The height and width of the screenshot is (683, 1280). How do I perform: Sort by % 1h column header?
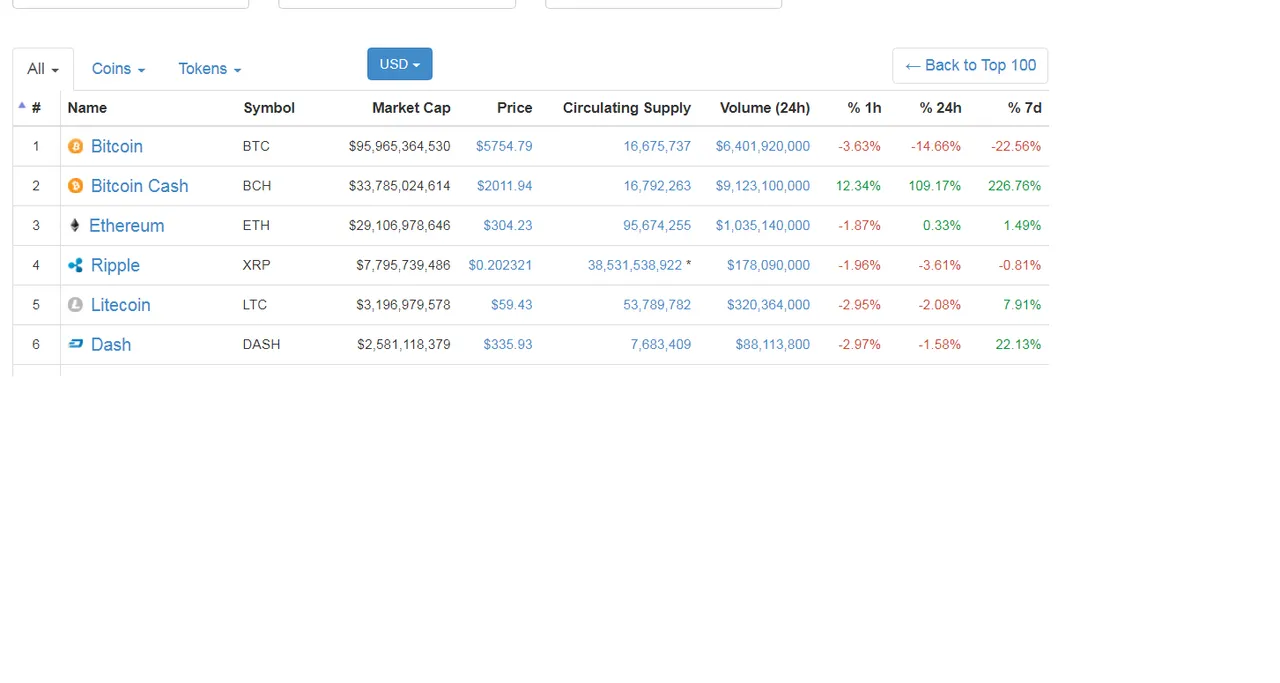coord(864,108)
